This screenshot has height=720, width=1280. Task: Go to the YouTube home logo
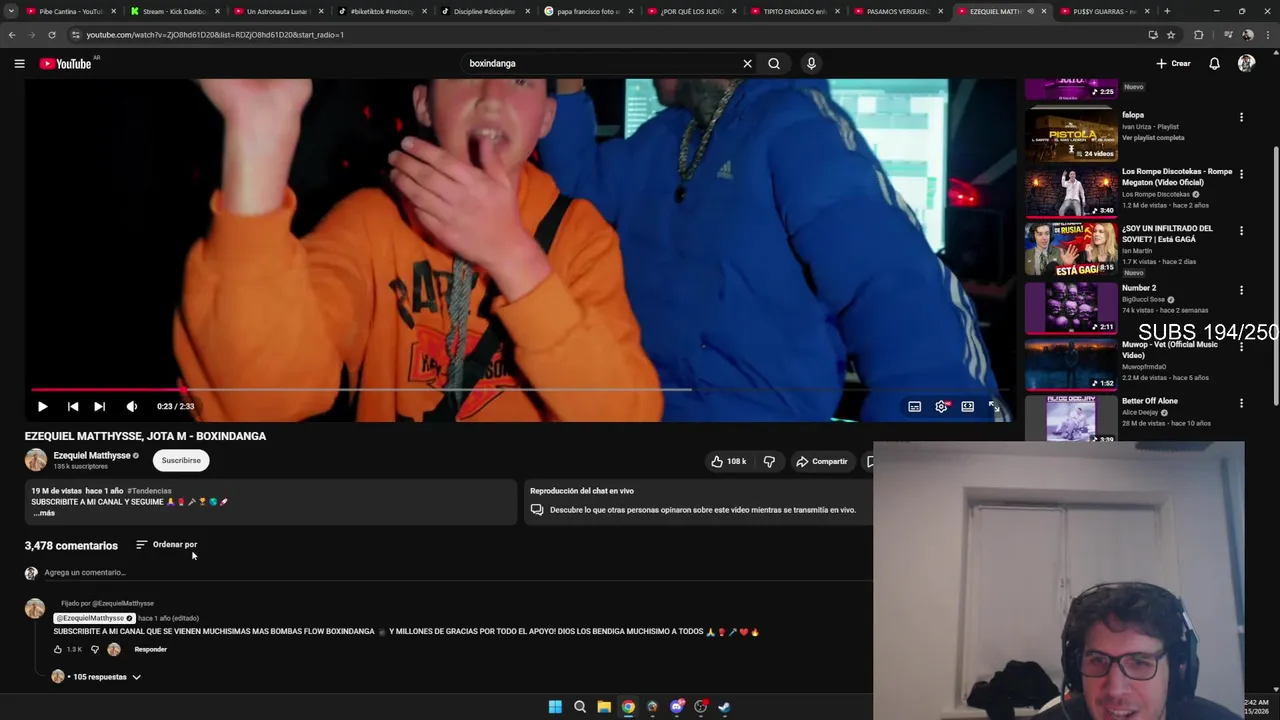(65, 64)
